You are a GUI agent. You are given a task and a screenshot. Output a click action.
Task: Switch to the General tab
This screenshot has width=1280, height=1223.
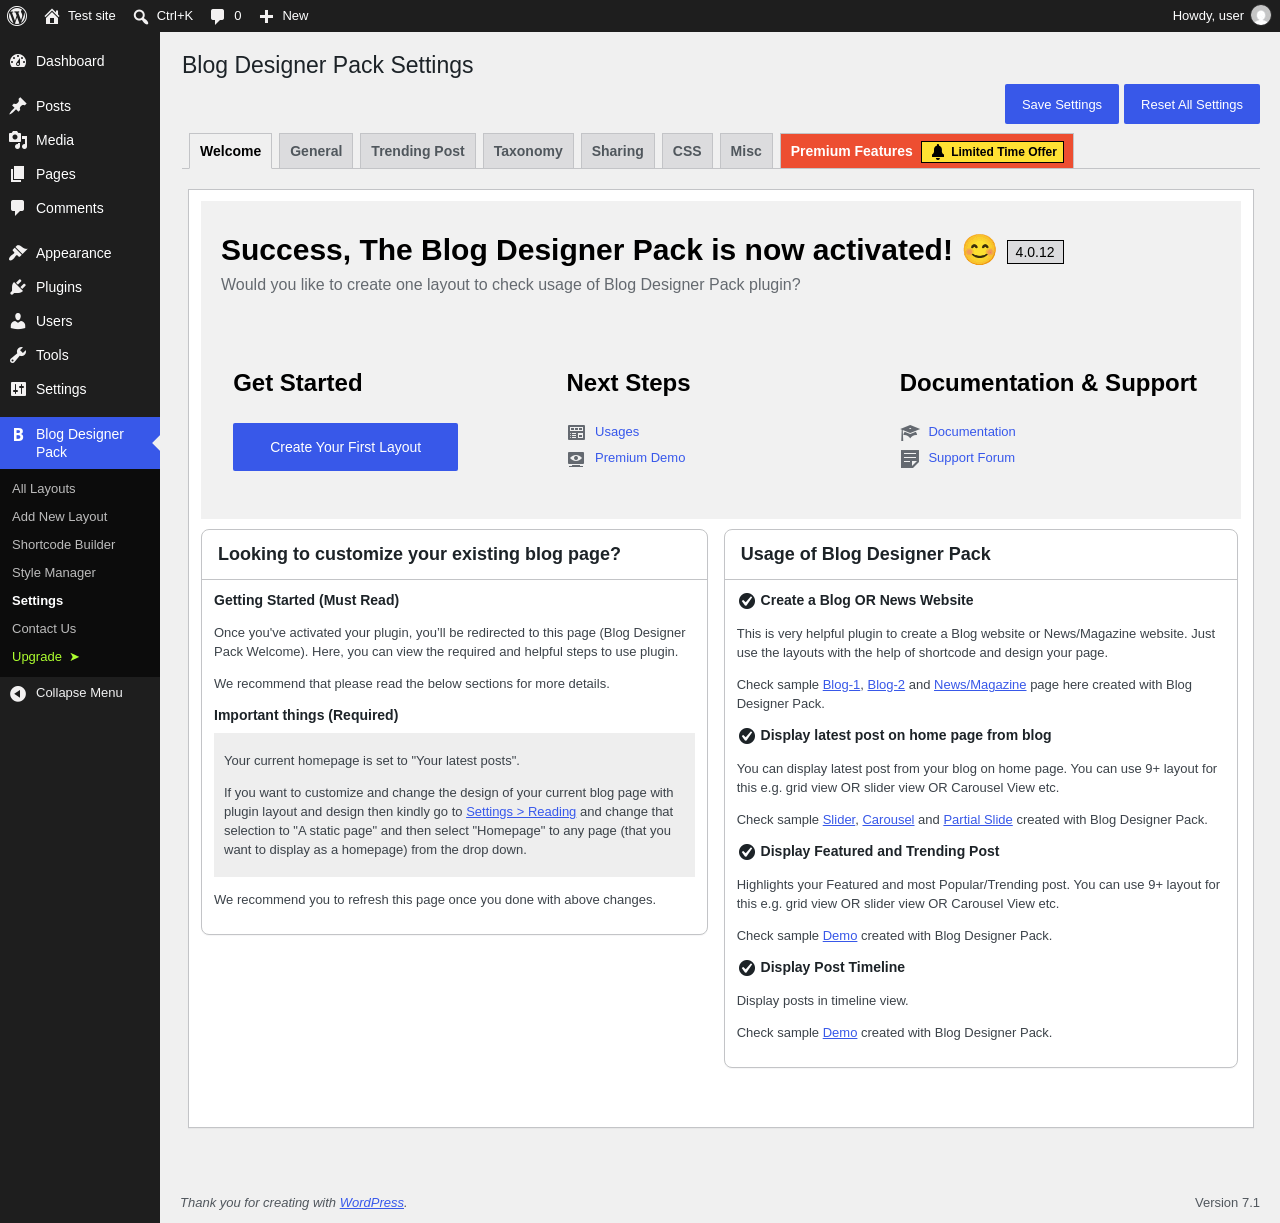(x=316, y=151)
